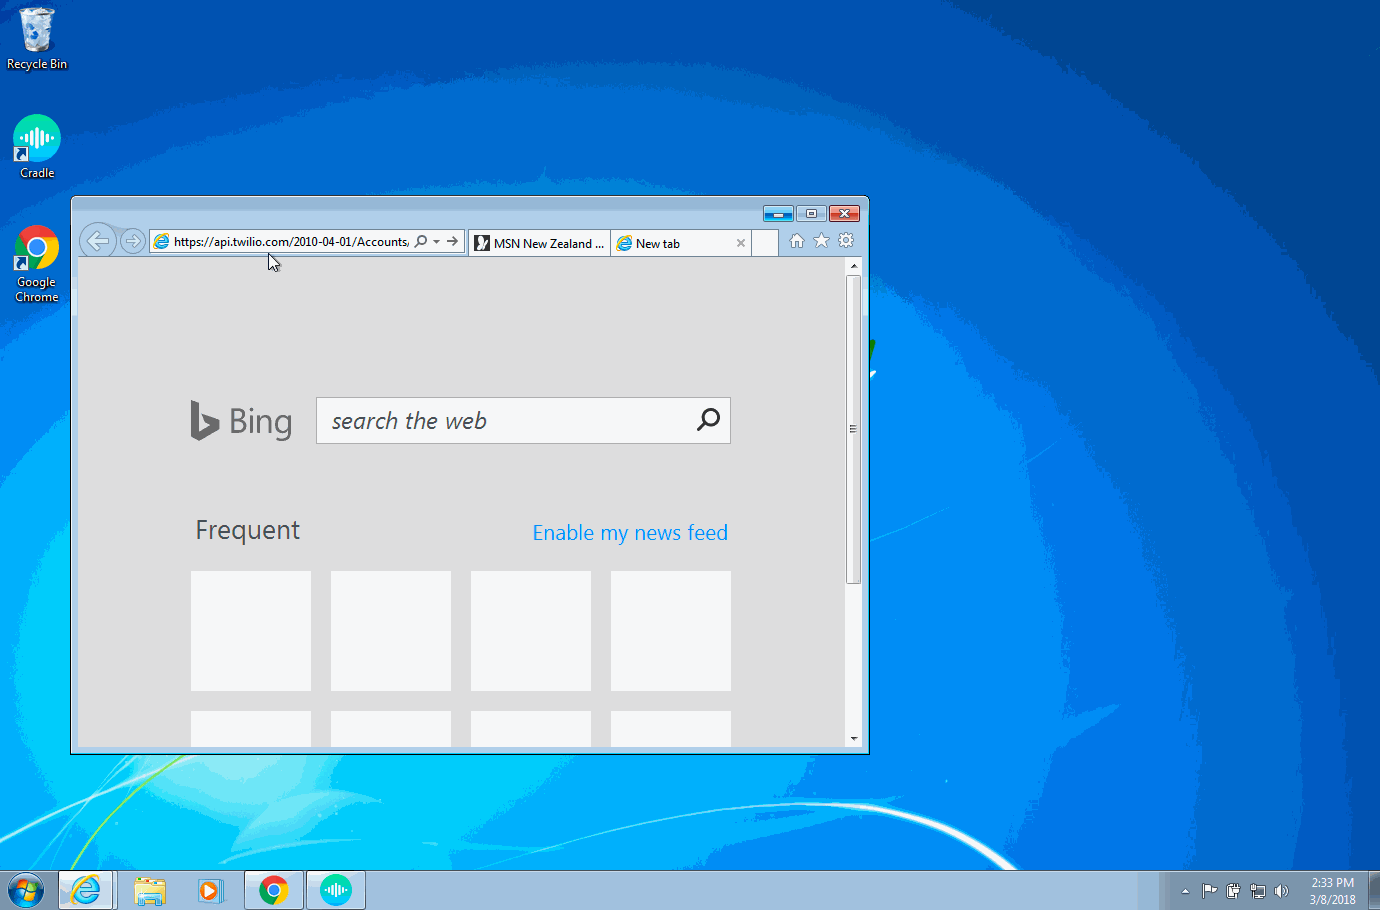
Task: Click the Bing logo
Action: [x=241, y=421]
